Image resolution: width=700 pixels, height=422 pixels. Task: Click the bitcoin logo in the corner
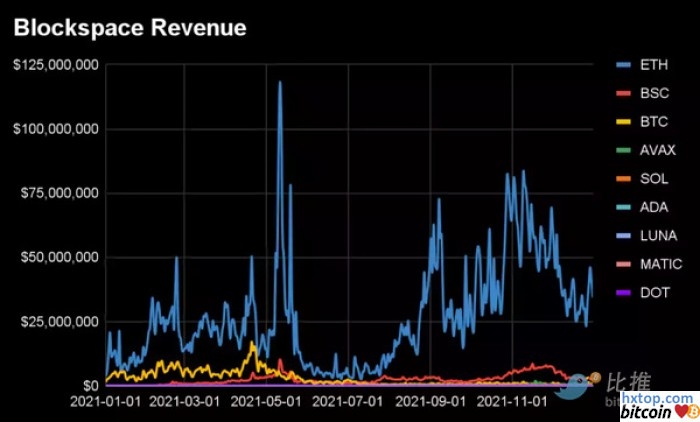point(657,411)
